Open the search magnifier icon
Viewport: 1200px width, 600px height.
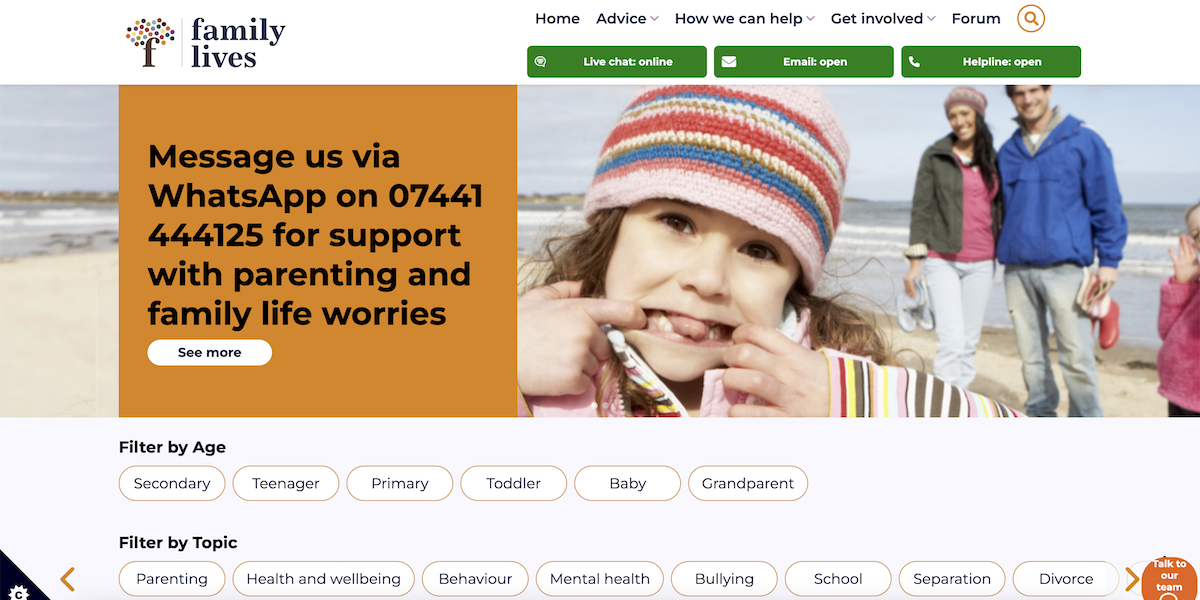1030,18
